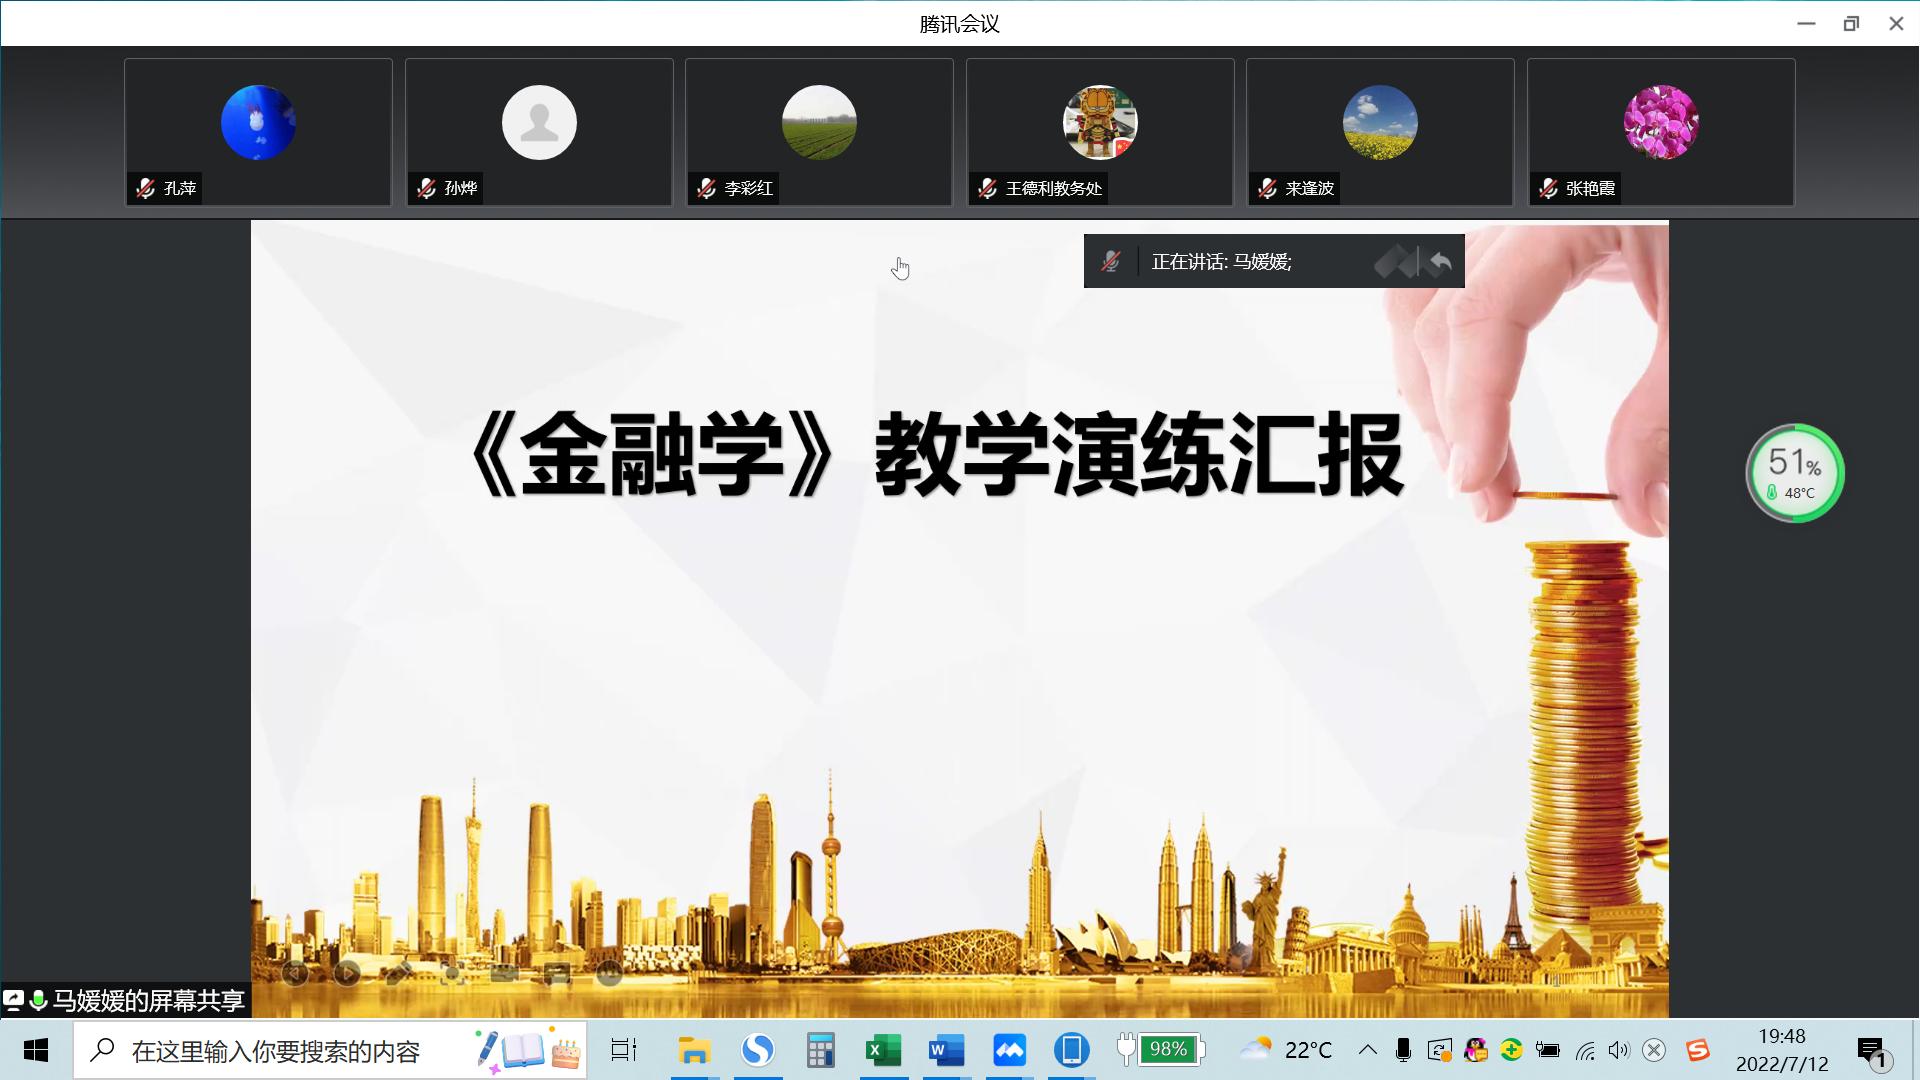Open notification center with 1 alert
Screen dimensions: 1920x1080
click(x=1873, y=1051)
